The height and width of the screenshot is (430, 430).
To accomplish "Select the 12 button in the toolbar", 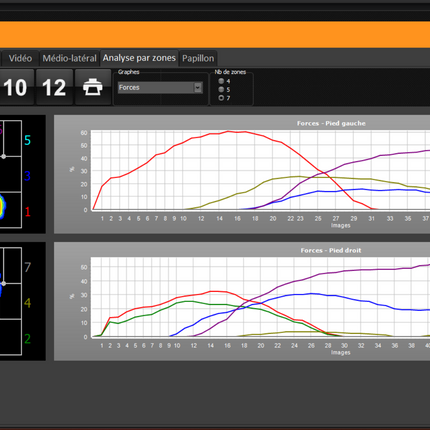I will (54, 87).
